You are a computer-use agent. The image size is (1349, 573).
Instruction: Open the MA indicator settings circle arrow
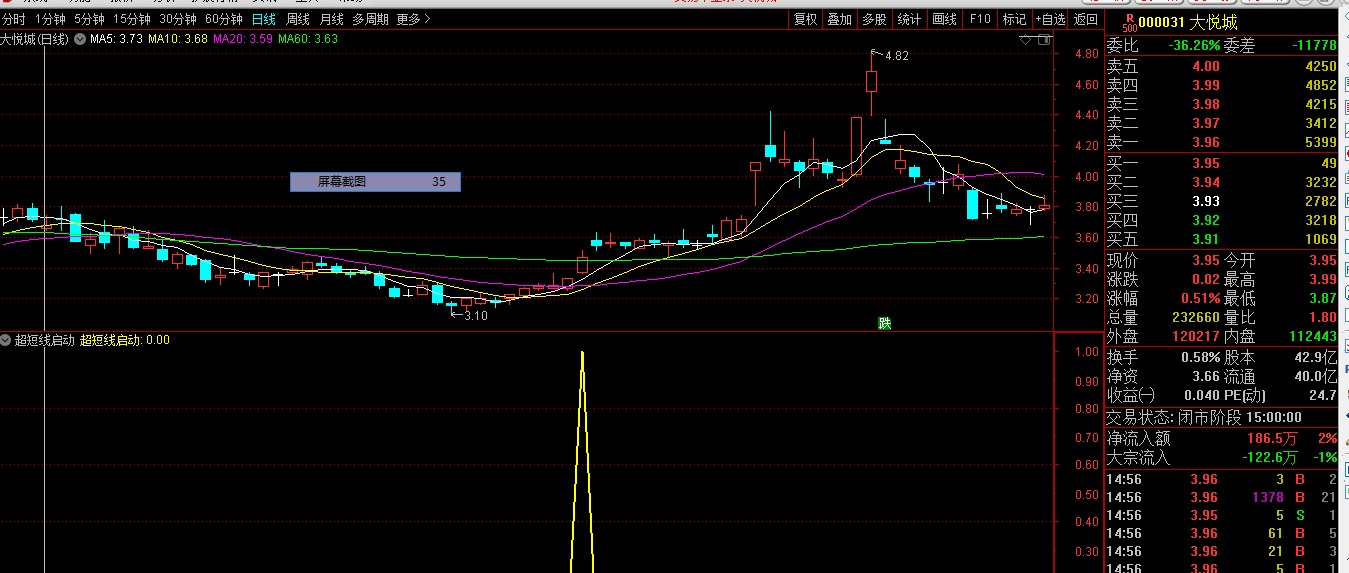80,39
